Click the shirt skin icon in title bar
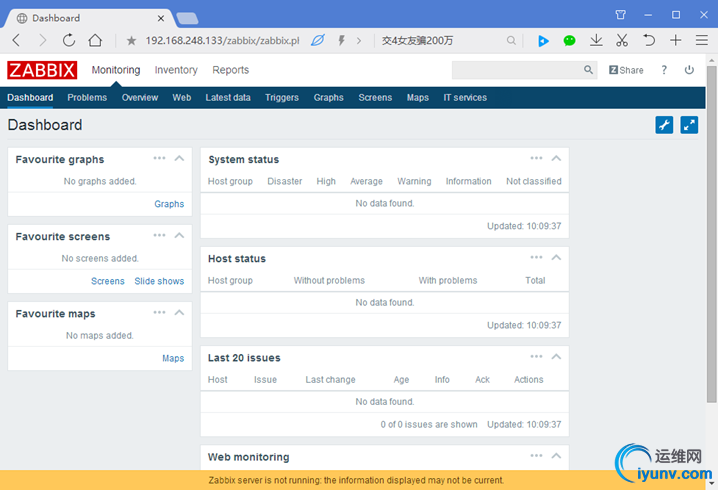Viewport: 718px width, 490px height. click(620, 15)
